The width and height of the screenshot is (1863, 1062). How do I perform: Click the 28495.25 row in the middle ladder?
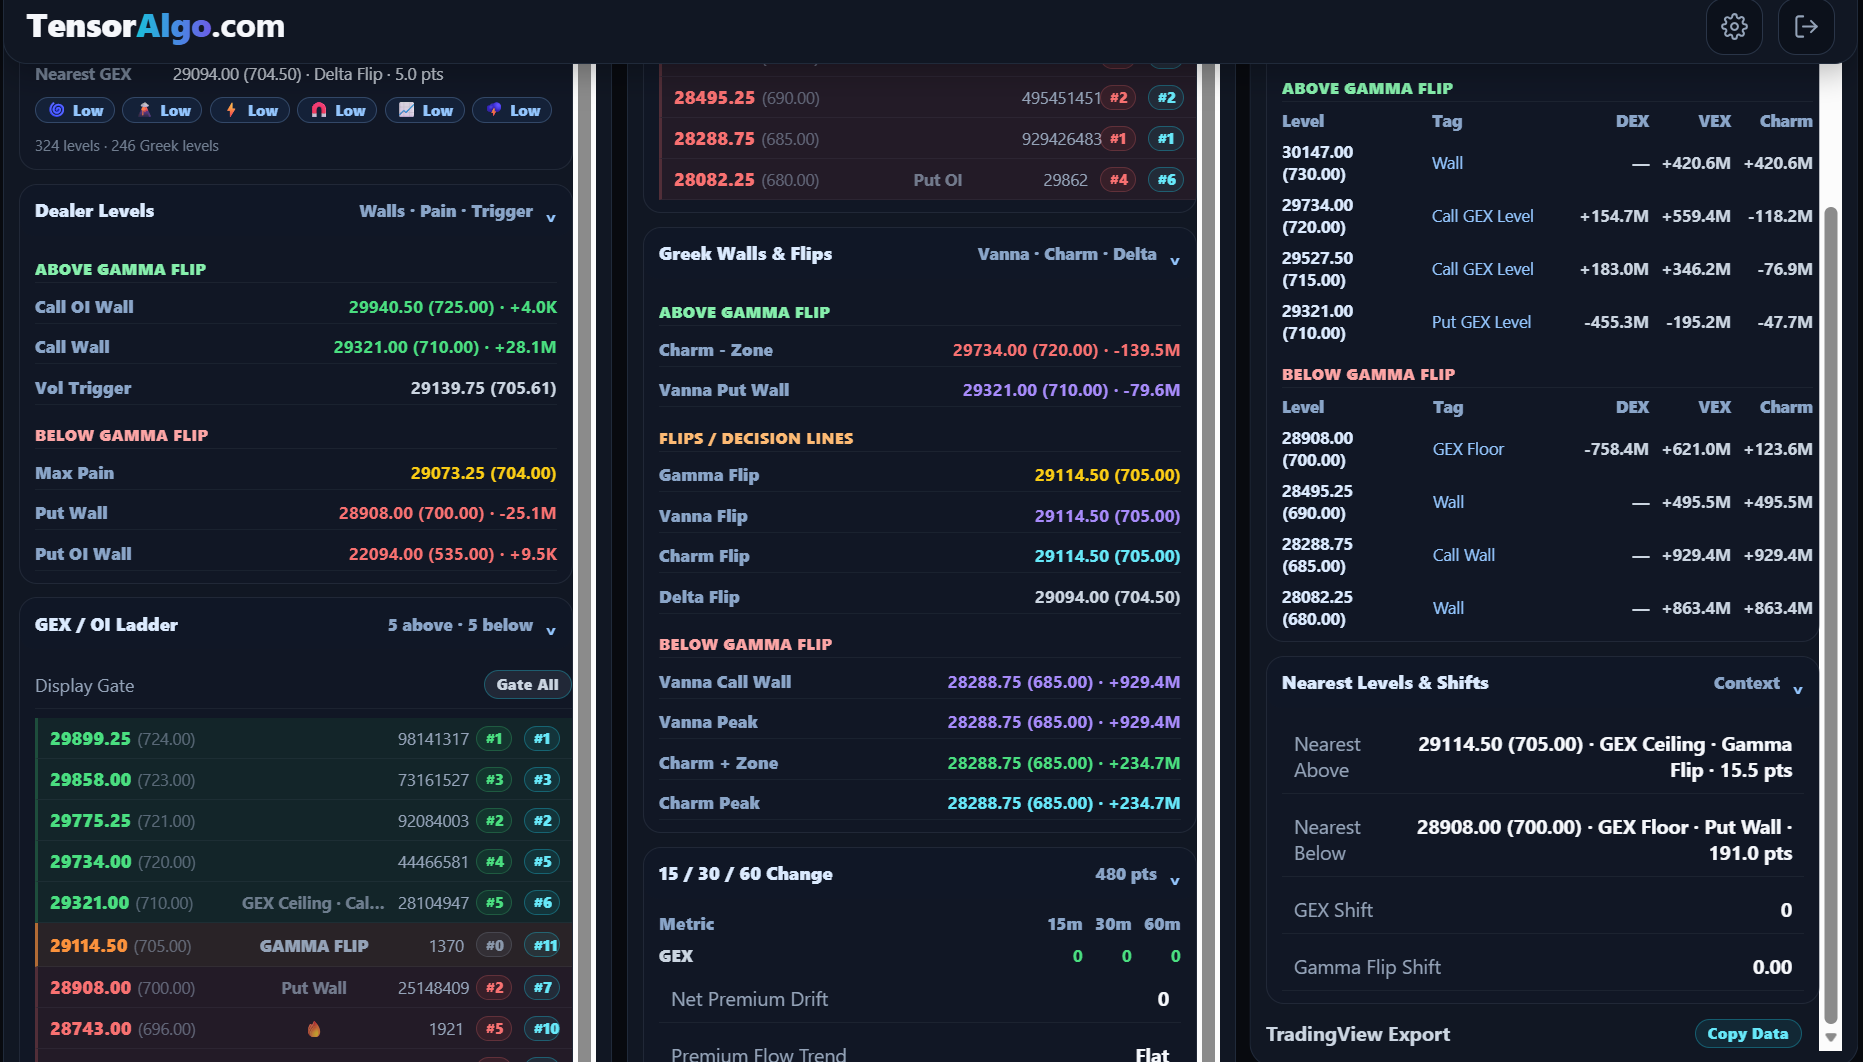[927, 98]
